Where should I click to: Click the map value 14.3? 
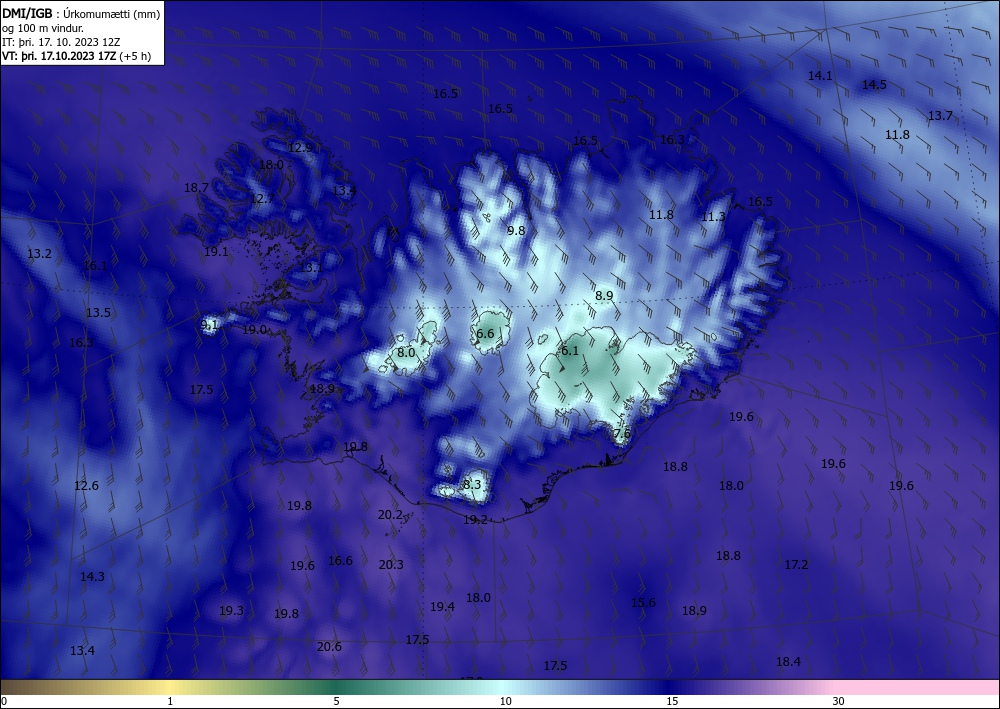click(92, 576)
